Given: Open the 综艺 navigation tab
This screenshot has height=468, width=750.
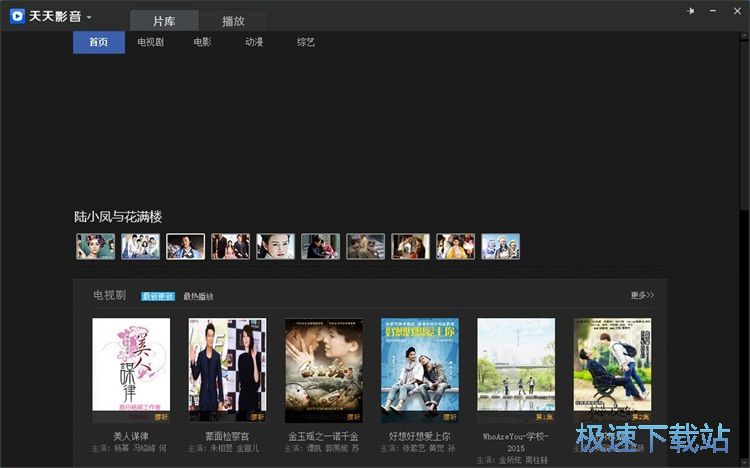Looking at the screenshot, I should tap(306, 42).
